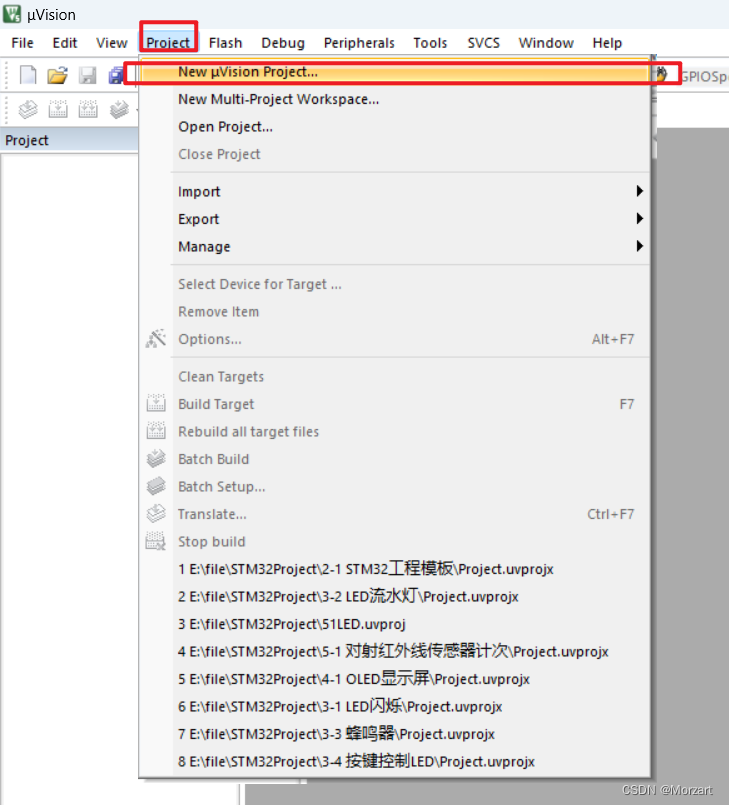Open the SVCS menu
729x805 pixels.
(483, 43)
